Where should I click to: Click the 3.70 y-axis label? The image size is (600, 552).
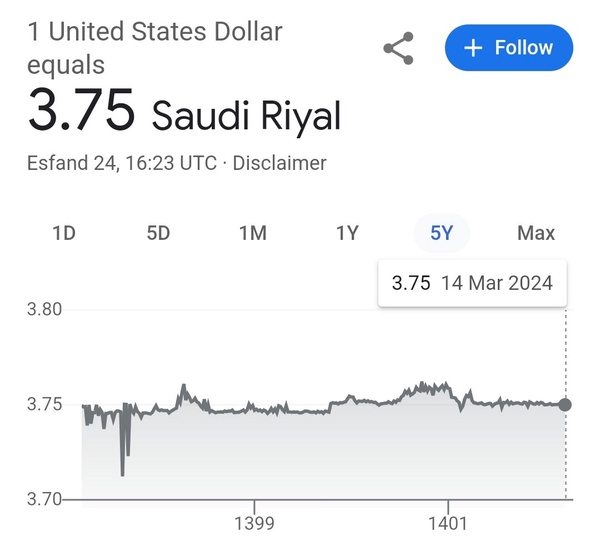pos(44,499)
